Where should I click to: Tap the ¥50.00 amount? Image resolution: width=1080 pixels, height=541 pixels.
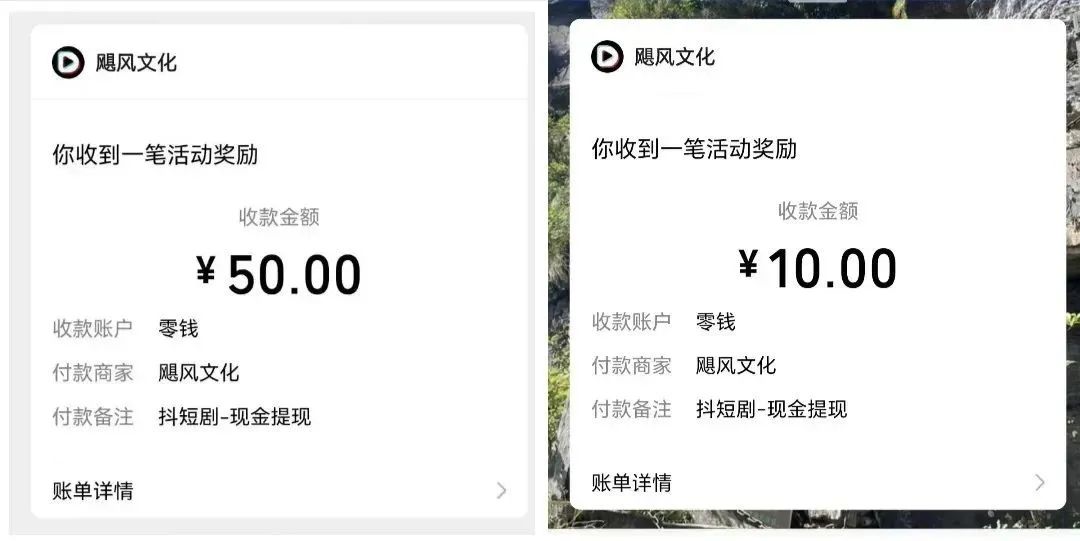point(279,274)
